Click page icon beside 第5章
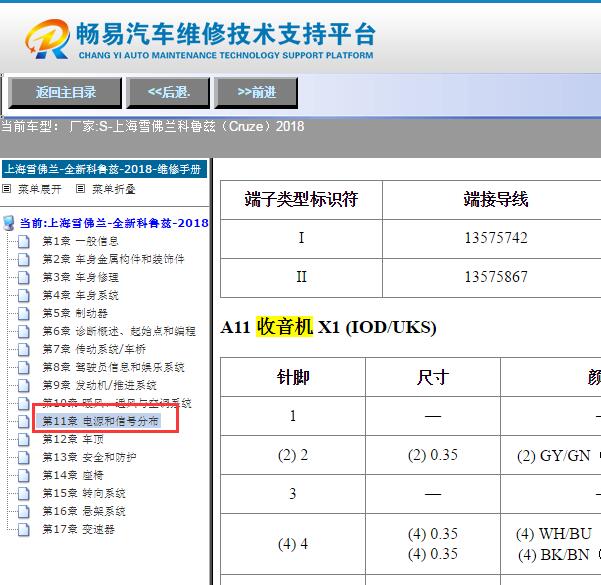The width and height of the screenshot is (601, 585). pos(24,314)
